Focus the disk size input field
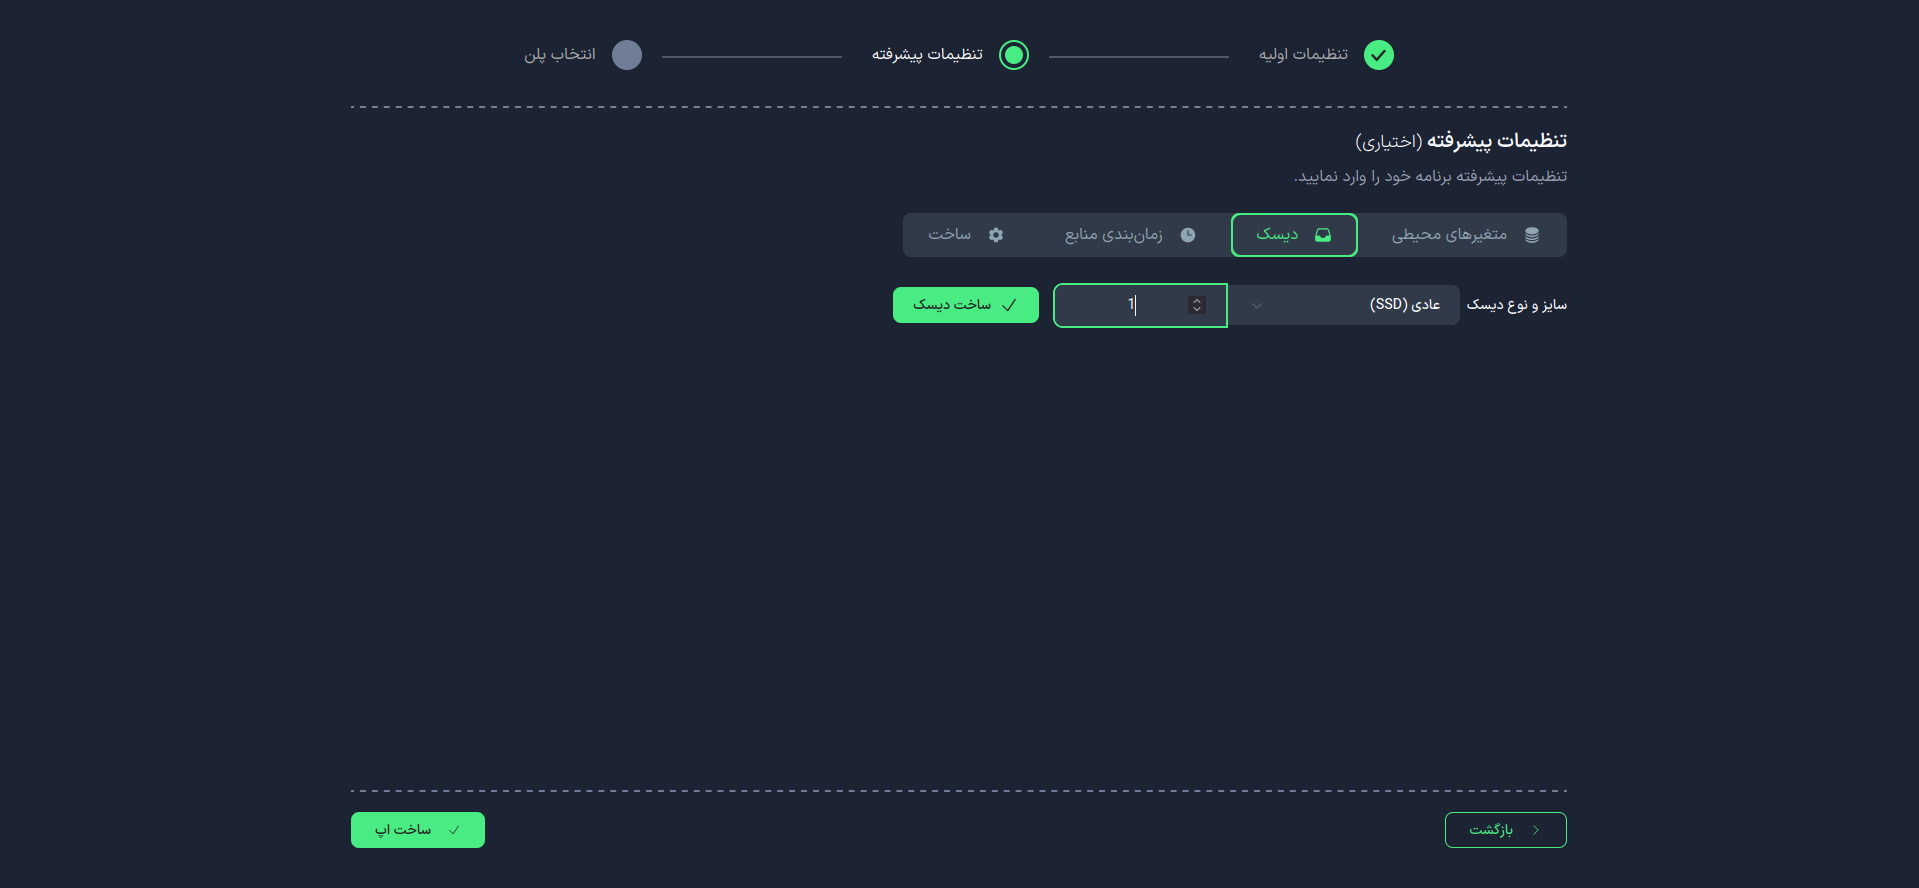This screenshot has height=888, width=1919. [x=1140, y=305]
